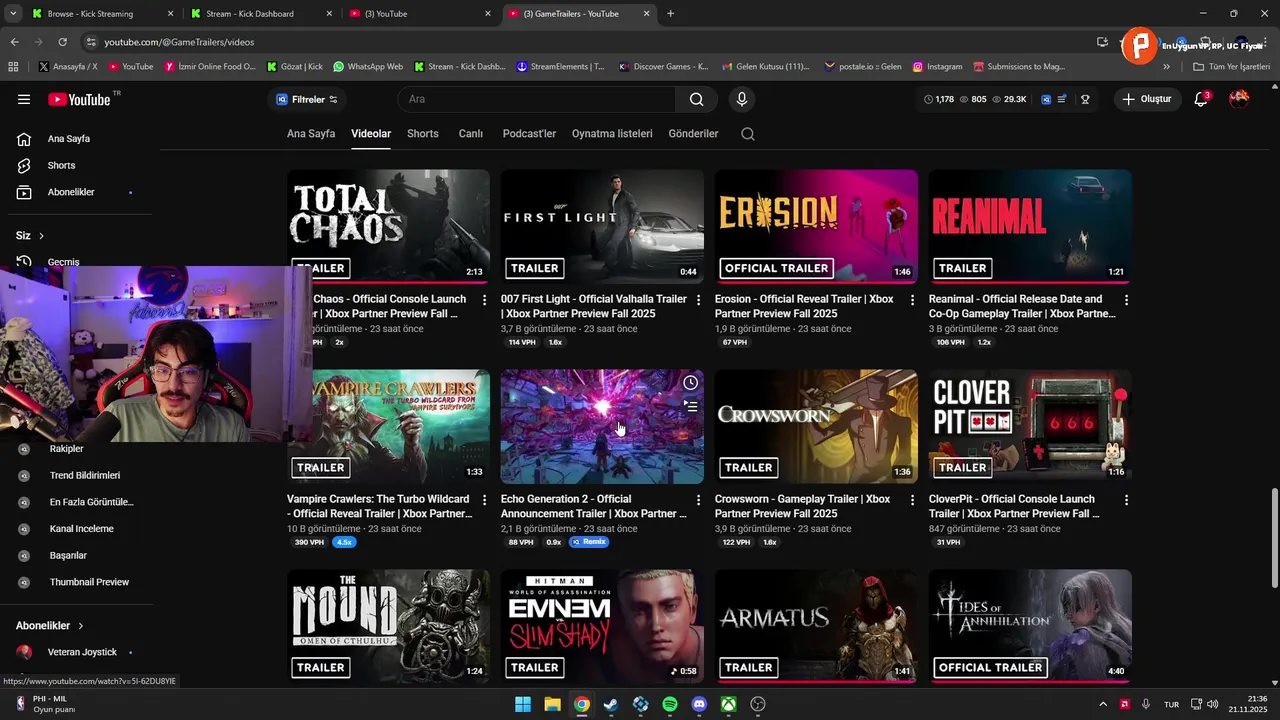Open the Filtreler filter dropdown
The width and height of the screenshot is (1280, 720).
tap(307, 99)
